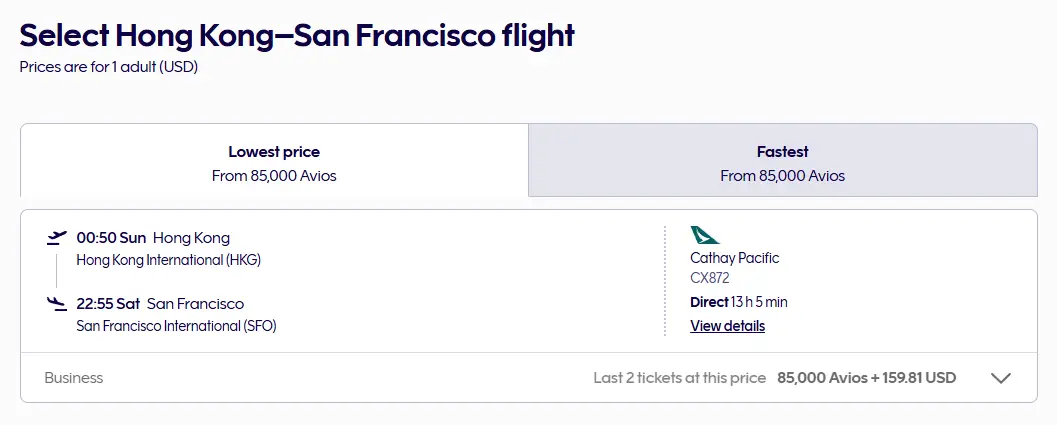
Task: Click the Cathay Pacific airline logo
Action: [x=704, y=235]
